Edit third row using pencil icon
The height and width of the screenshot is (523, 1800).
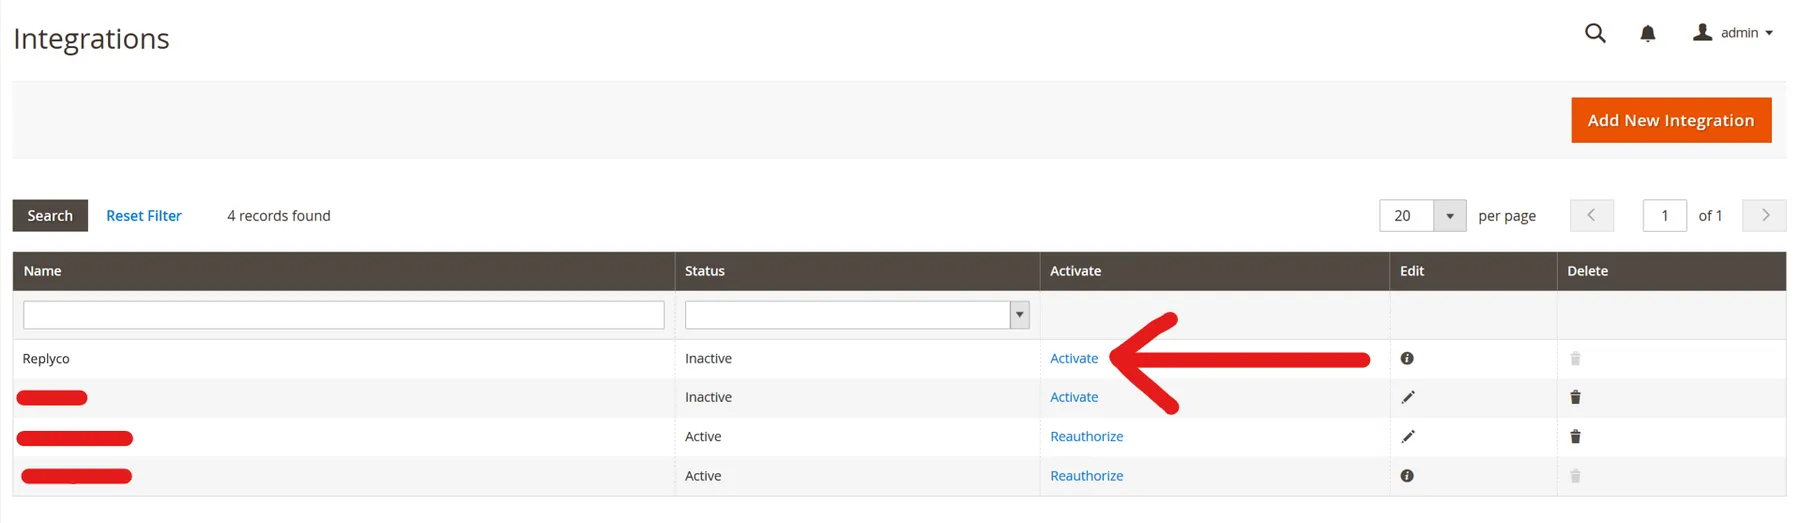click(x=1408, y=436)
